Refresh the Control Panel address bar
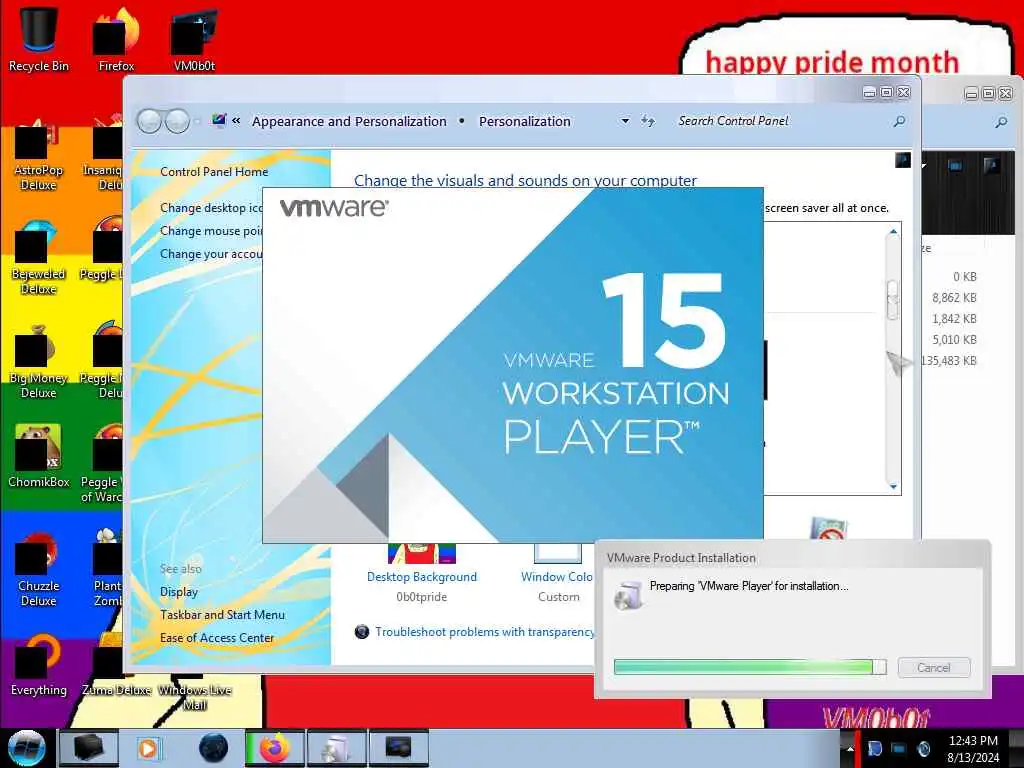The width and height of the screenshot is (1024, 768). pyautogui.click(x=647, y=121)
